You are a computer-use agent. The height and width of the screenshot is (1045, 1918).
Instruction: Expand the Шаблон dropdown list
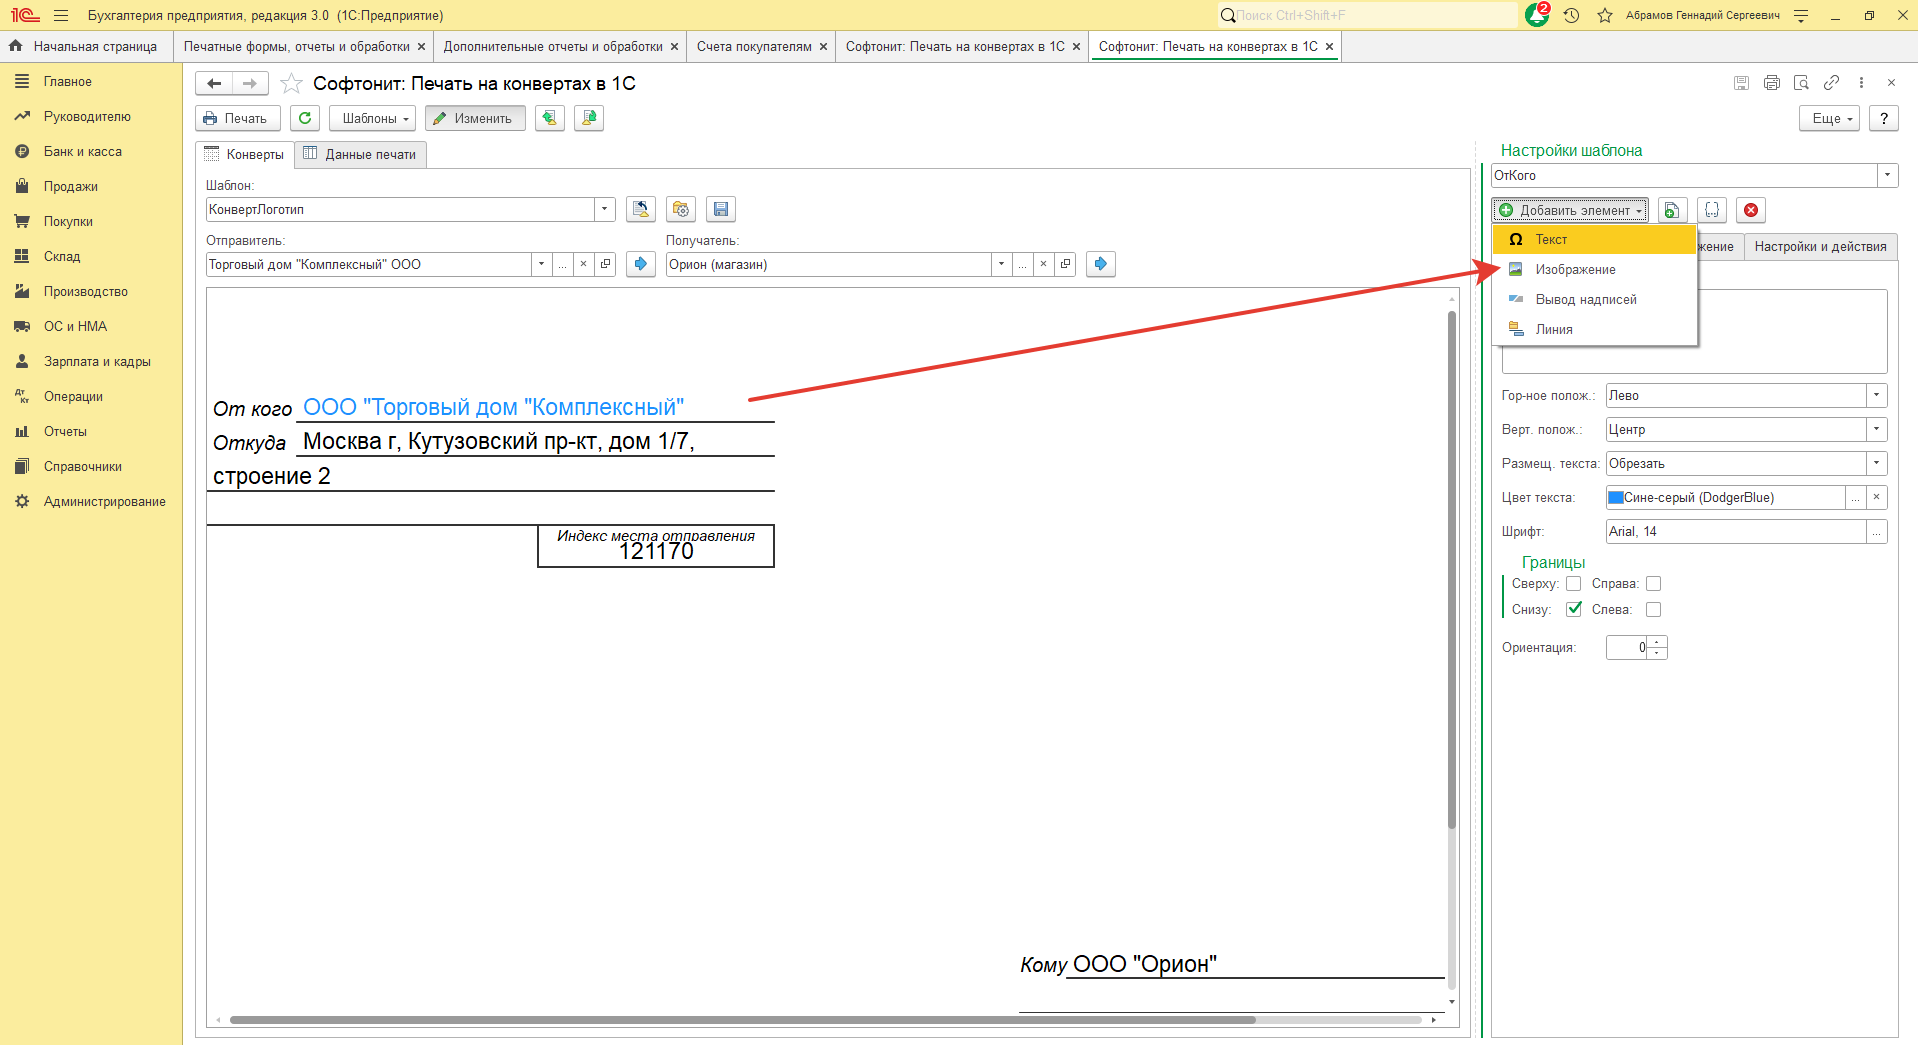604,209
